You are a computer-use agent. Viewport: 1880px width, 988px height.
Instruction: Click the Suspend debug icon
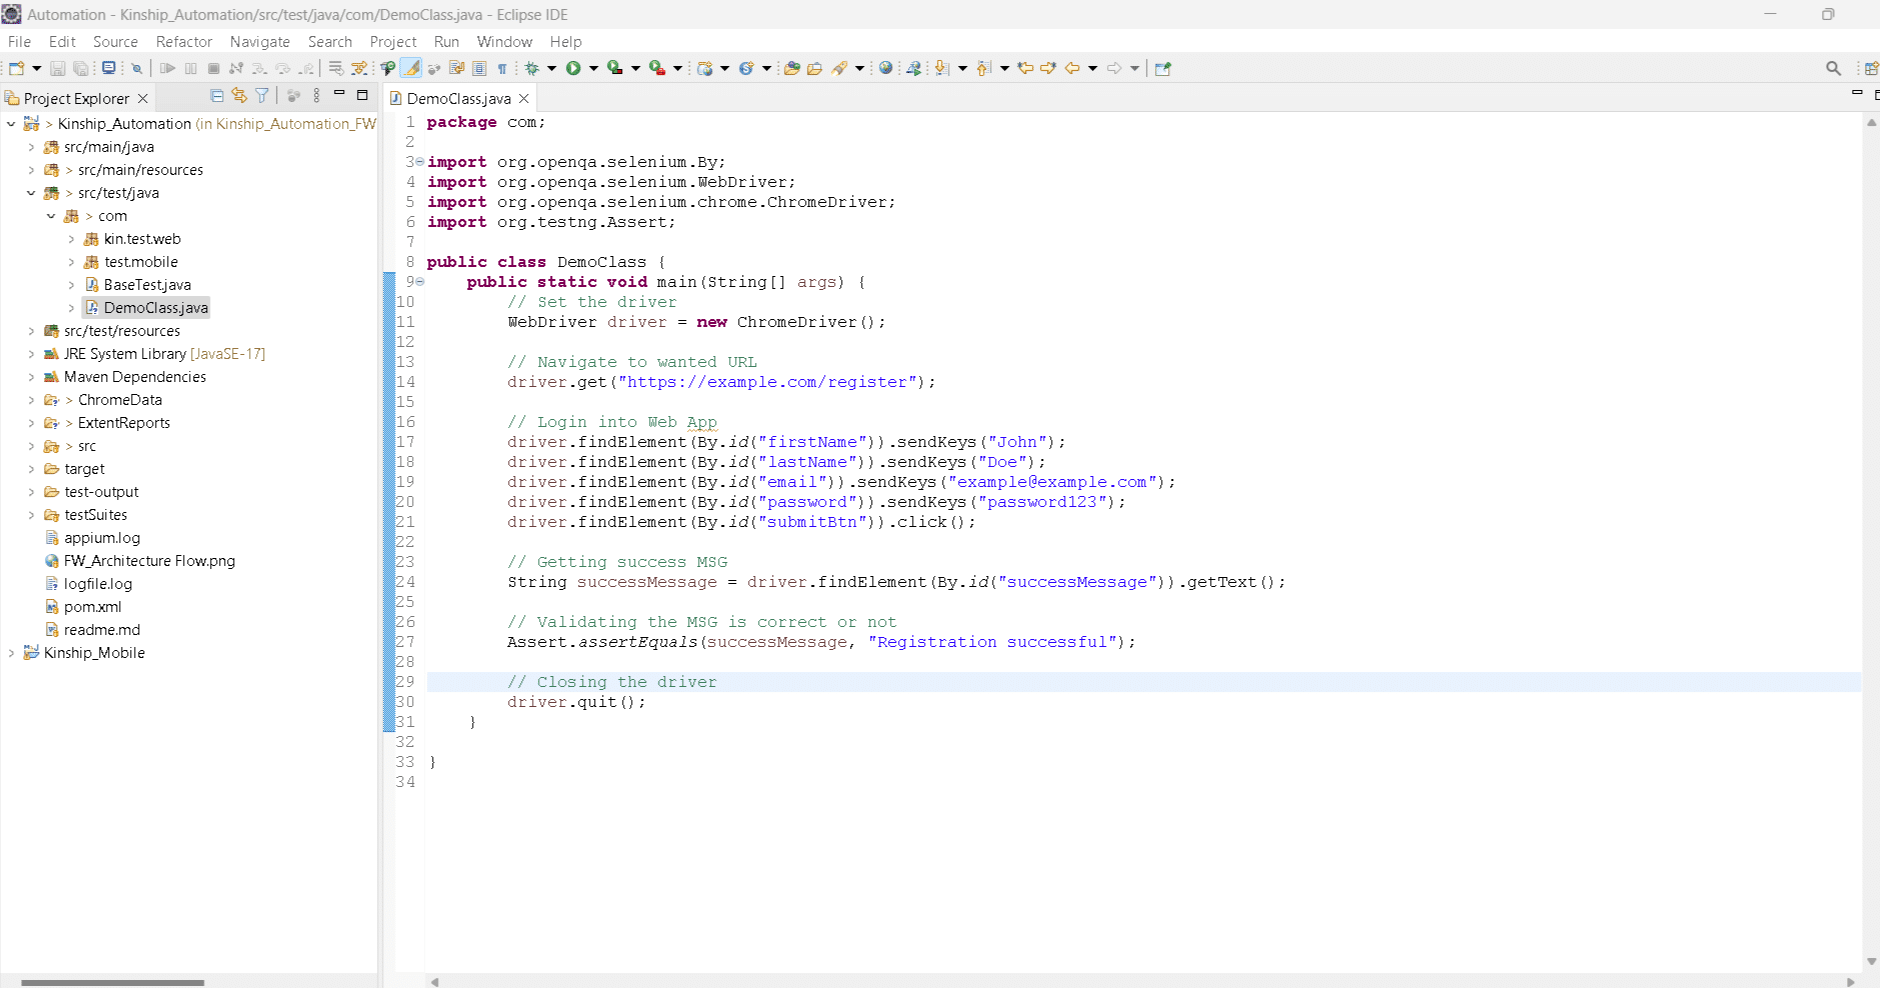pos(191,68)
